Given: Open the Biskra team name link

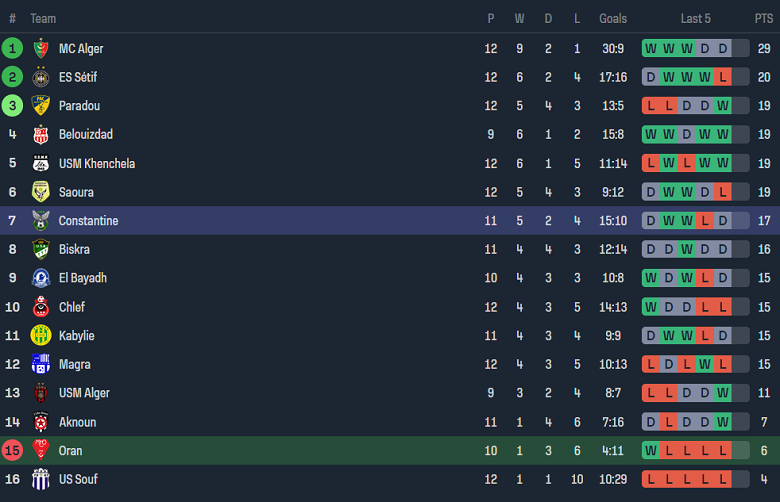Looking at the screenshot, I should 74,250.
